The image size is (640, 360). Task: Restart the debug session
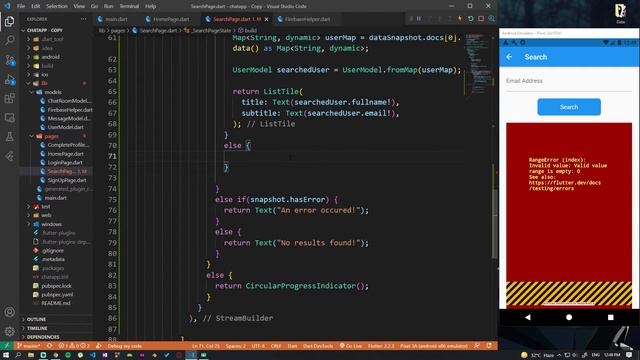471,19
